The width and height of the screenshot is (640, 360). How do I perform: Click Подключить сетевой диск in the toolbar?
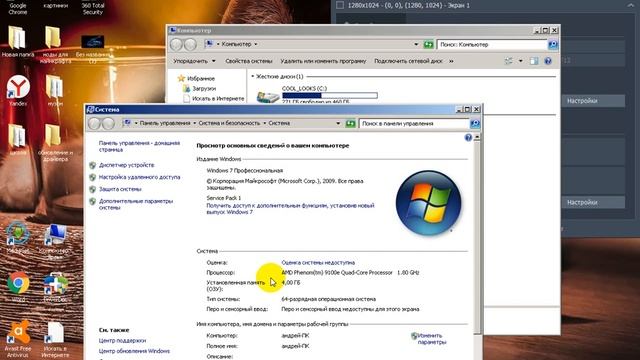408,61
